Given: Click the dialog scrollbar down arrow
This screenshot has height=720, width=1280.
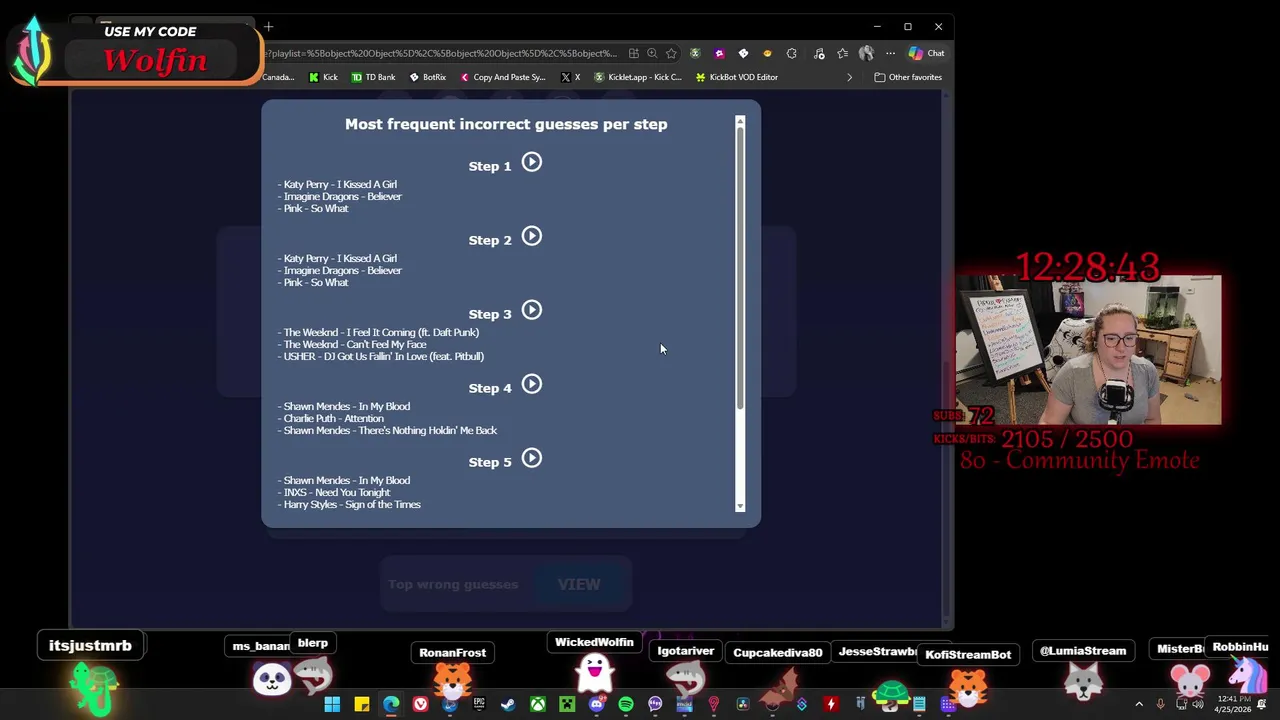Looking at the screenshot, I should point(740,506).
